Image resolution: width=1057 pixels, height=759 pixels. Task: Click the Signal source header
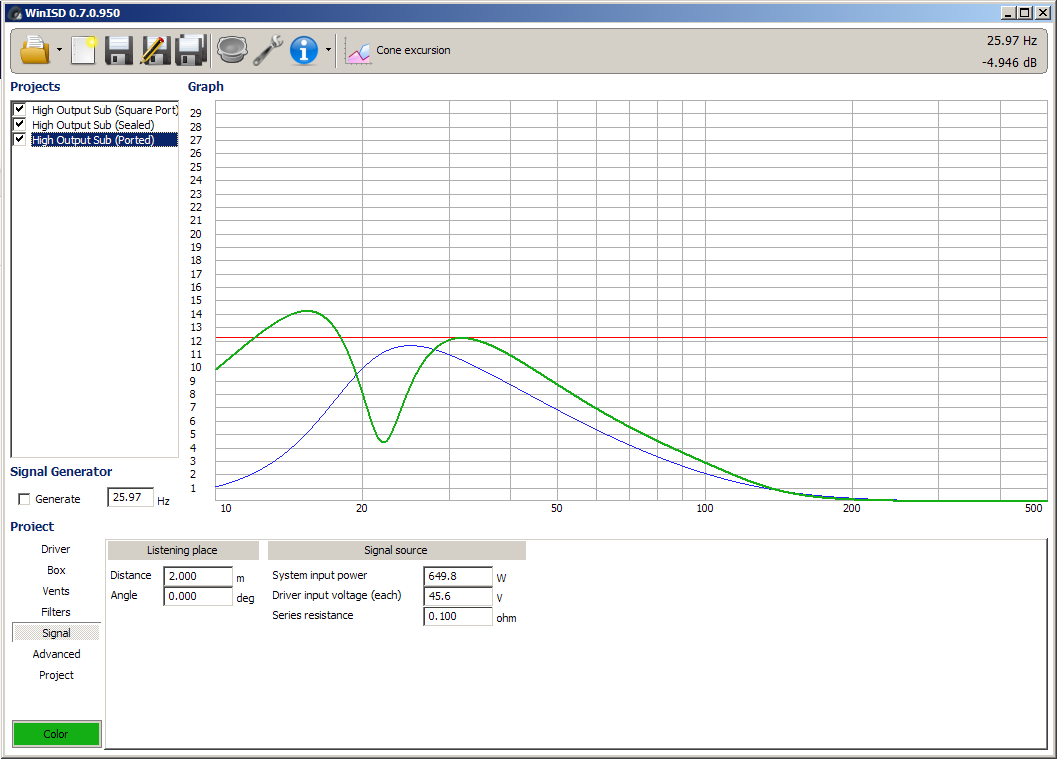pos(396,550)
